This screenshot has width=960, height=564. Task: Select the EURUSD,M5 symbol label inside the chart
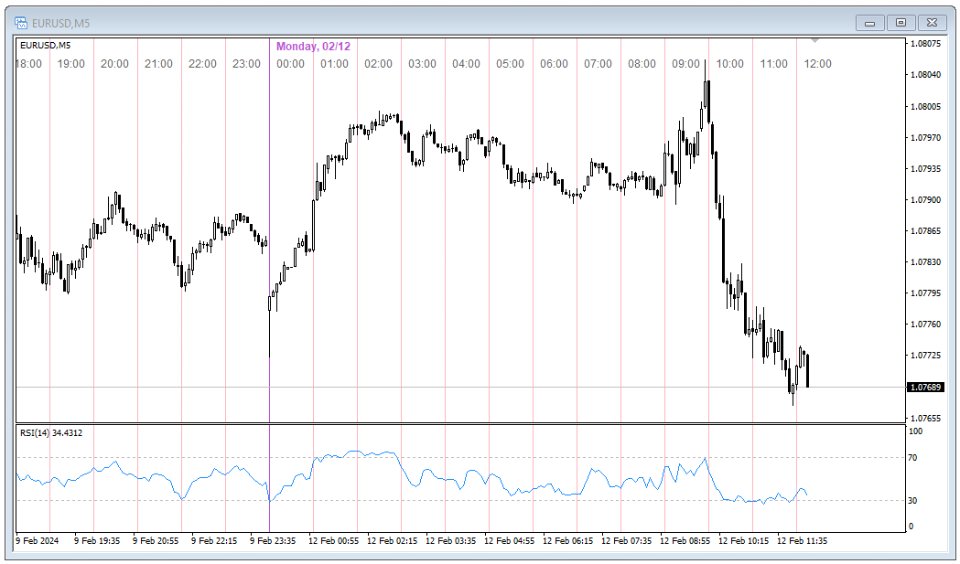point(45,45)
